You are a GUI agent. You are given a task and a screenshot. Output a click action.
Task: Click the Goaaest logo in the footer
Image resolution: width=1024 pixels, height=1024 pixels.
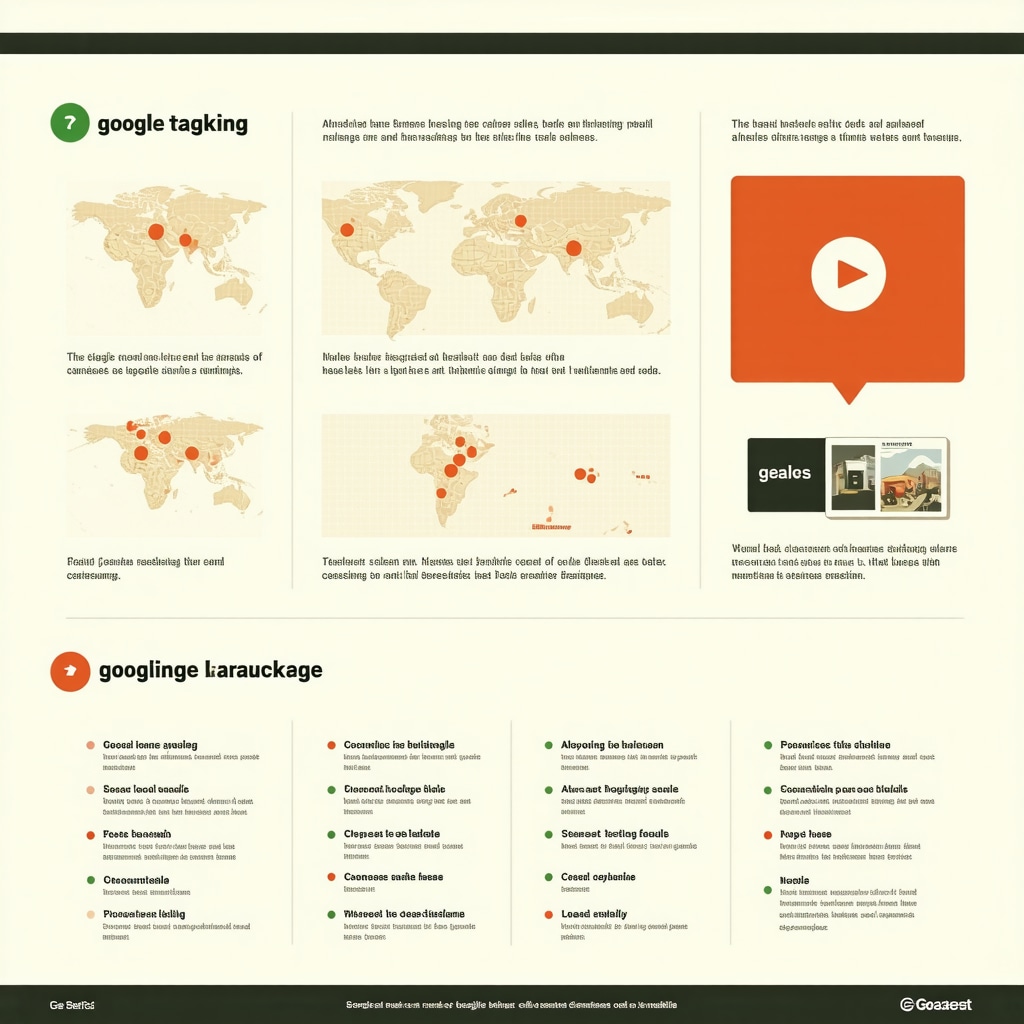coord(936,1004)
